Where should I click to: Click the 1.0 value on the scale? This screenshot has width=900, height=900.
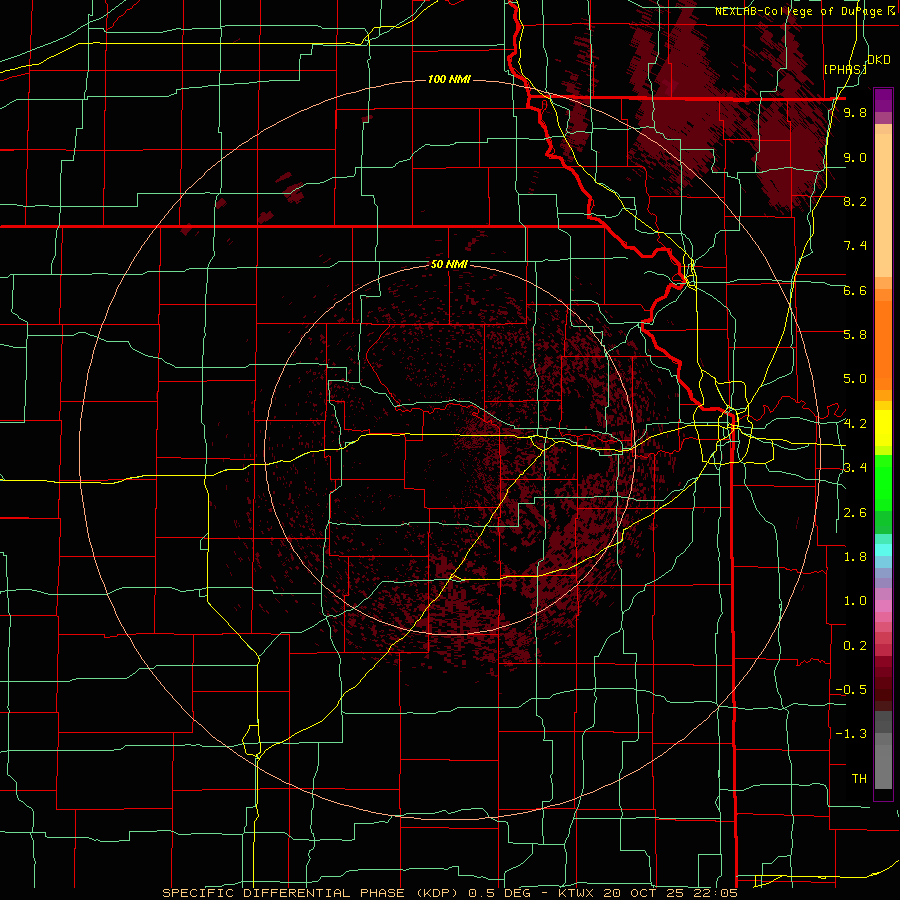point(855,601)
